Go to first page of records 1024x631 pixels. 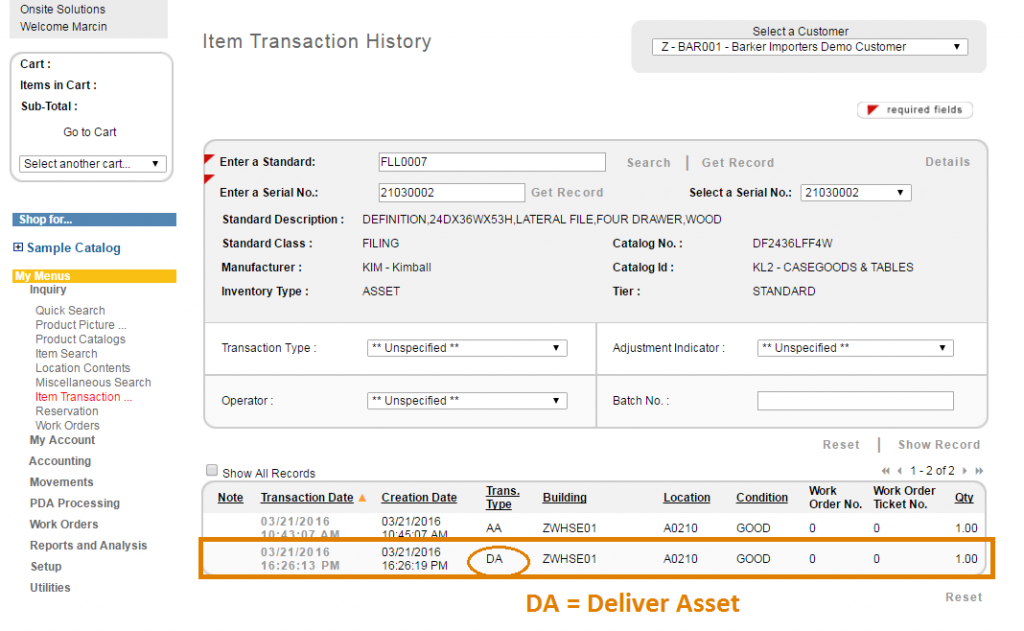886,471
